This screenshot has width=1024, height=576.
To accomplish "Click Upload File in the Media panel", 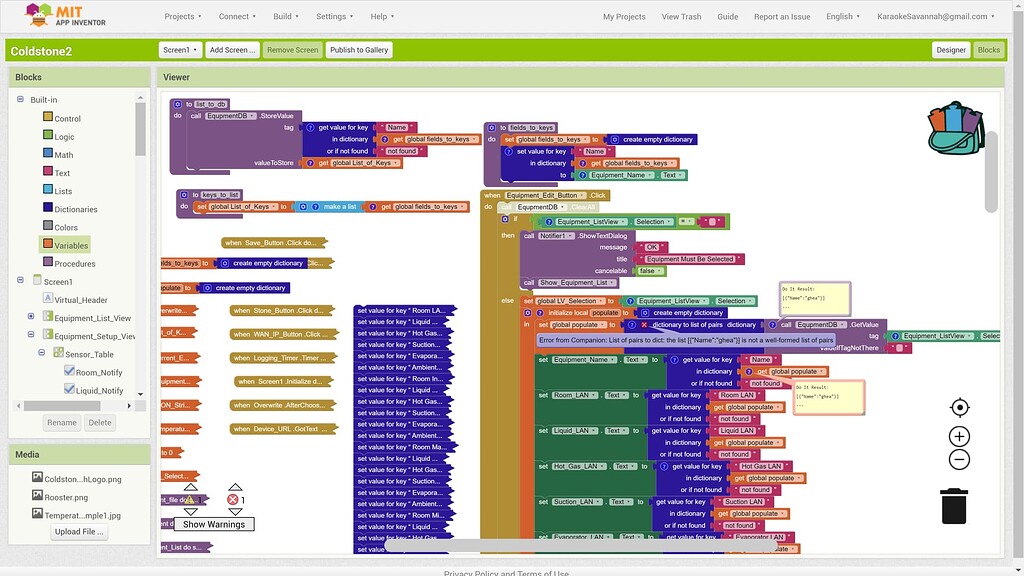I will point(79,531).
